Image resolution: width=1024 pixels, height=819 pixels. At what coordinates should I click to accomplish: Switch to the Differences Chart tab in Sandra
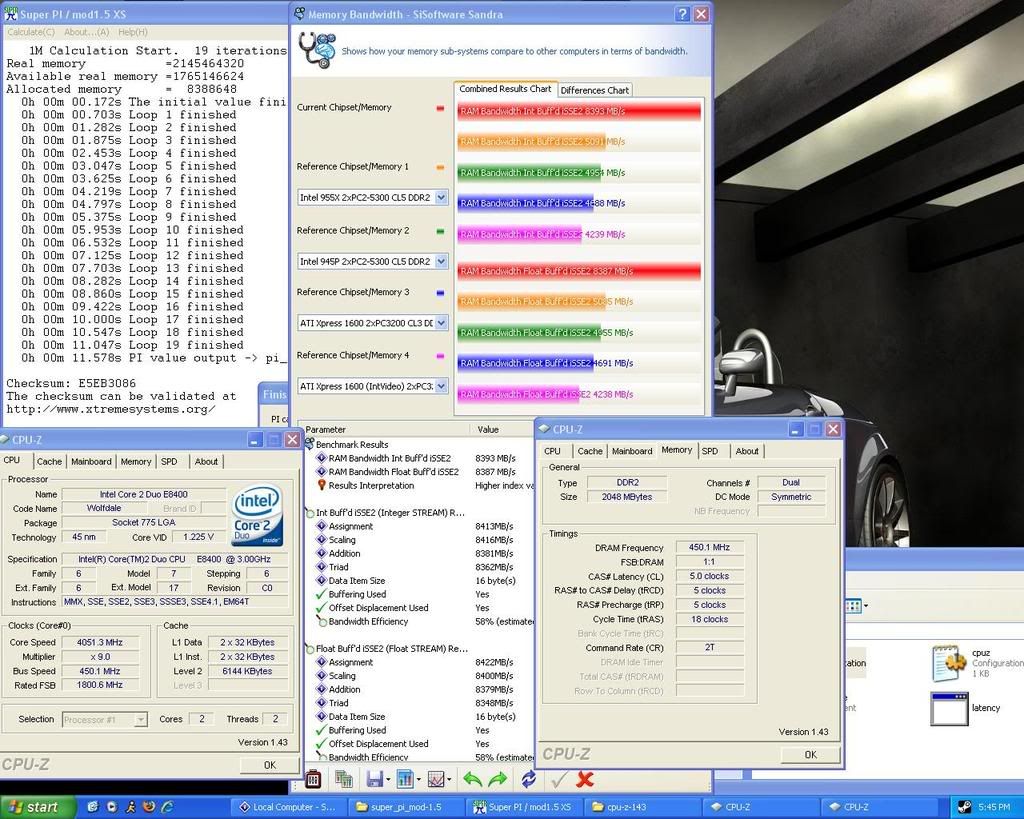(x=594, y=90)
